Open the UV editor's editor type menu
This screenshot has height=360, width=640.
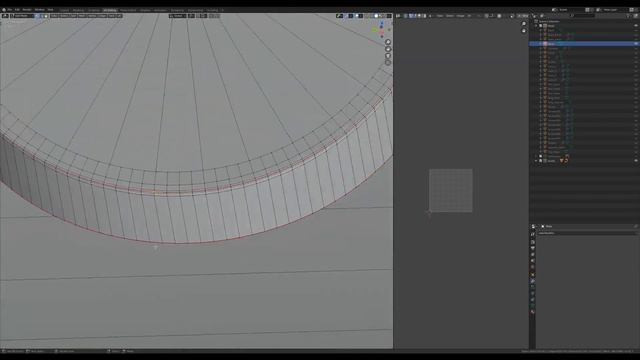pyautogui.click(x=398, y=16)
